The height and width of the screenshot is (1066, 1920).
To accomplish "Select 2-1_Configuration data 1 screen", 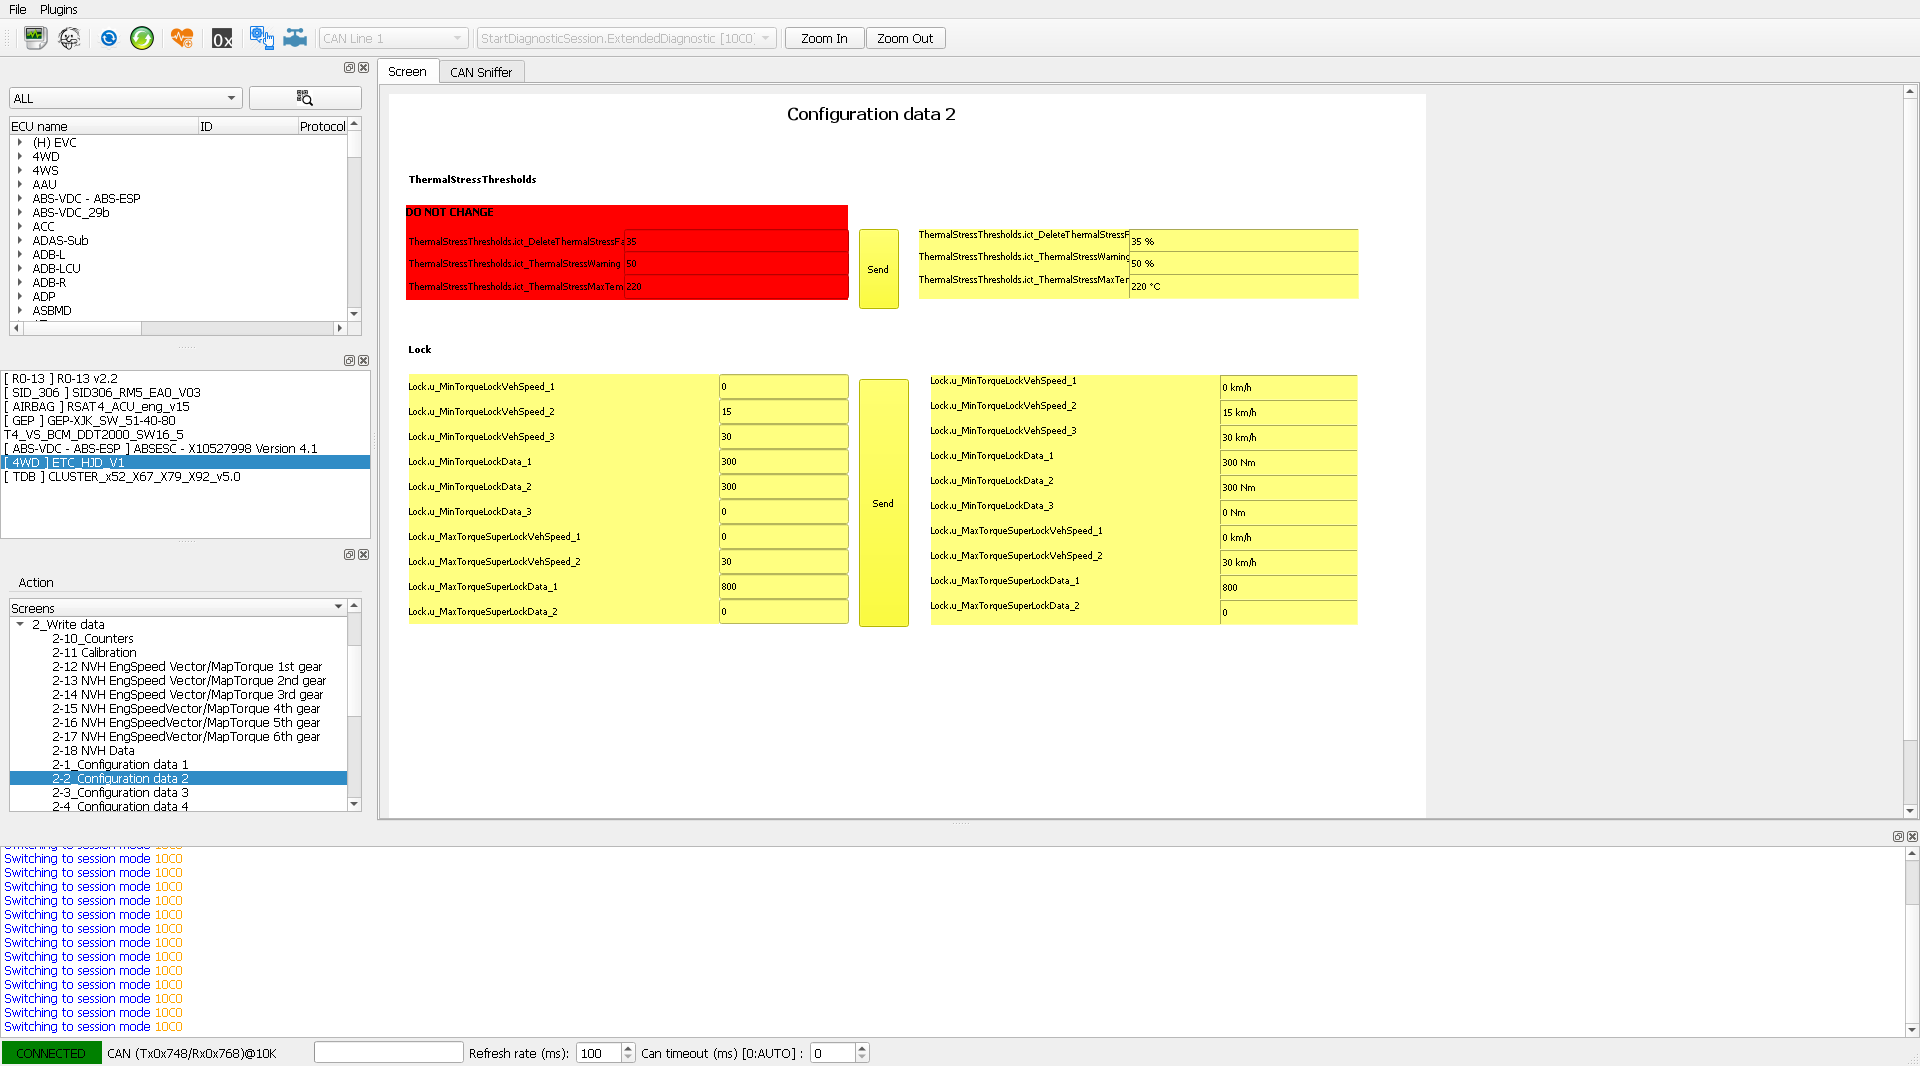I will pyautogui.click(x=120, y=764).
